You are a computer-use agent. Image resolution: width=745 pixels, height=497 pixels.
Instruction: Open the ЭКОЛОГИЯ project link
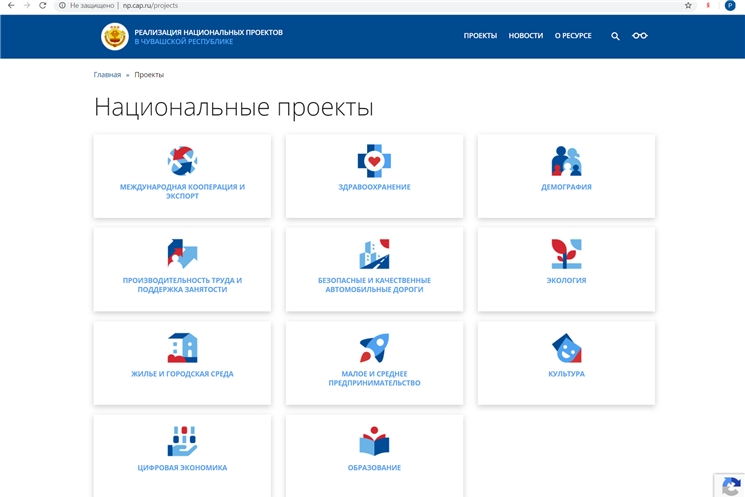coord(566,280)
